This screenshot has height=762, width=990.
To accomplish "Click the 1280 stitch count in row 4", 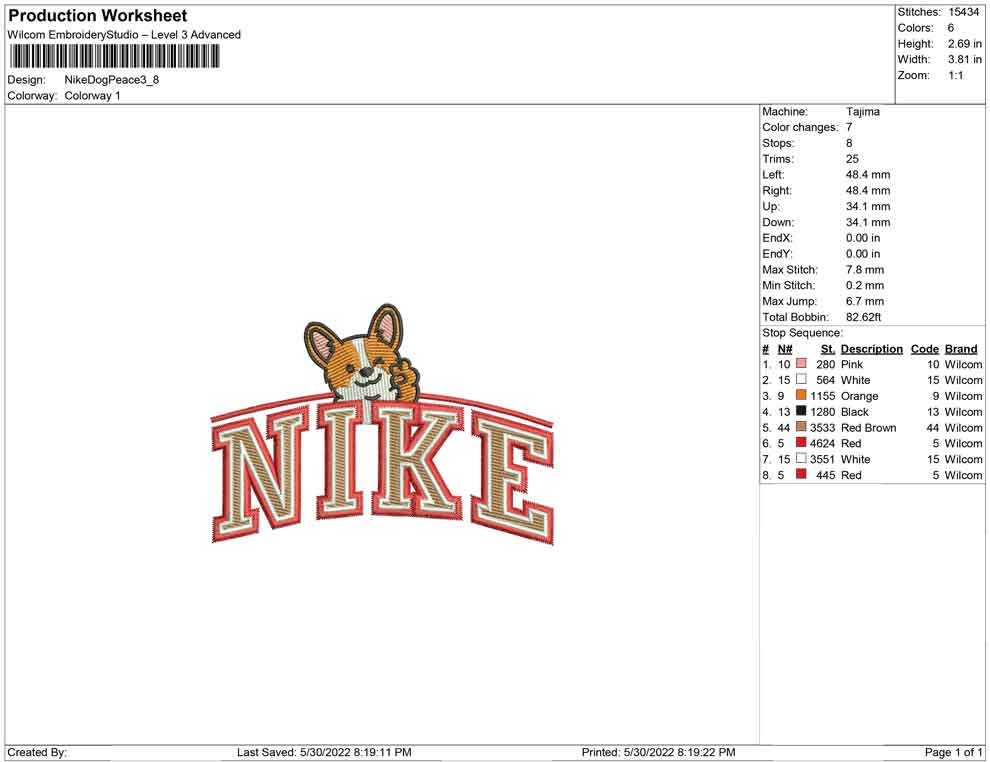I will click(x=823, y=412).
